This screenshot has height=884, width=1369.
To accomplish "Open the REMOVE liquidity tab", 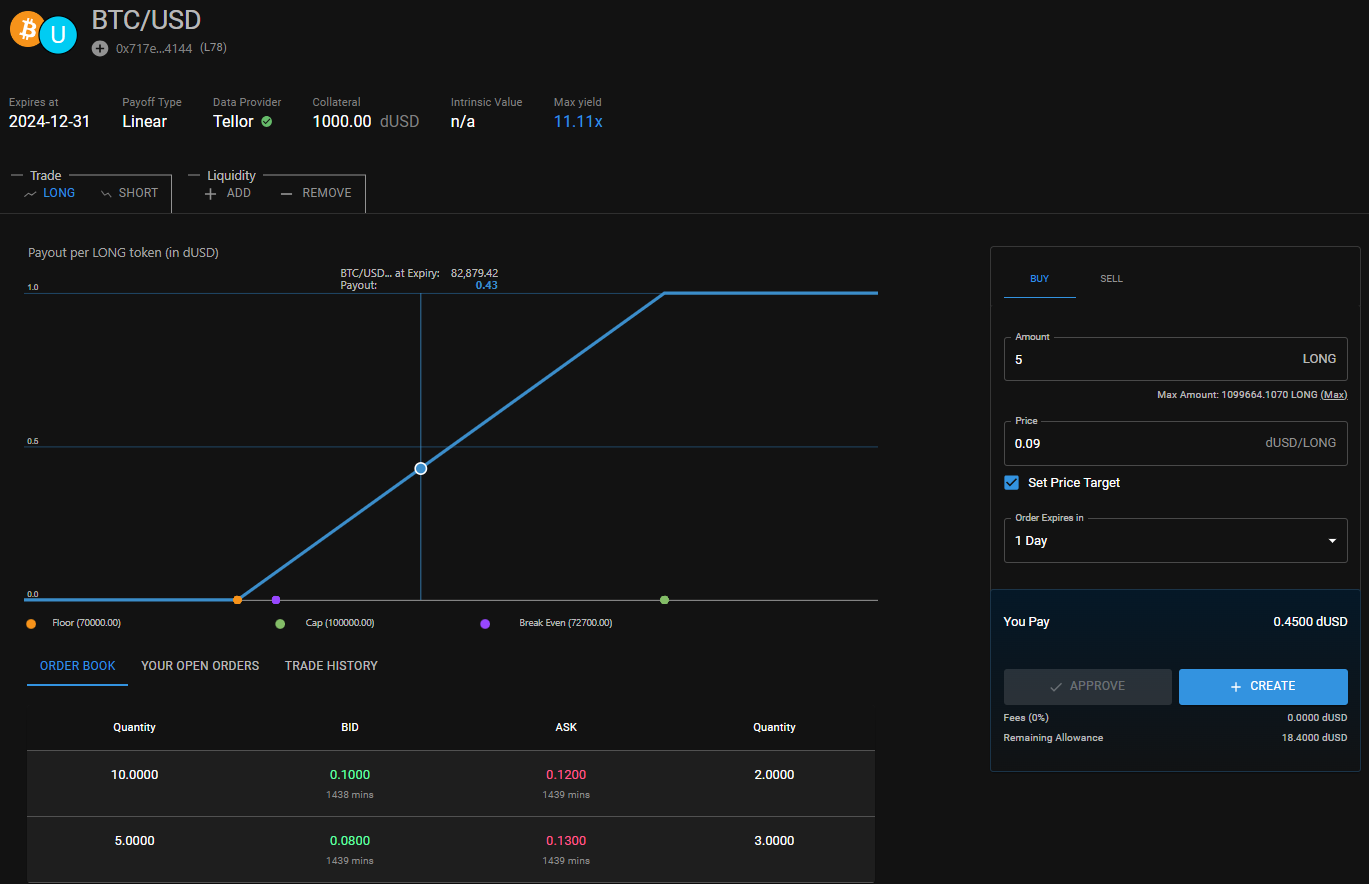I will (316, 193).
